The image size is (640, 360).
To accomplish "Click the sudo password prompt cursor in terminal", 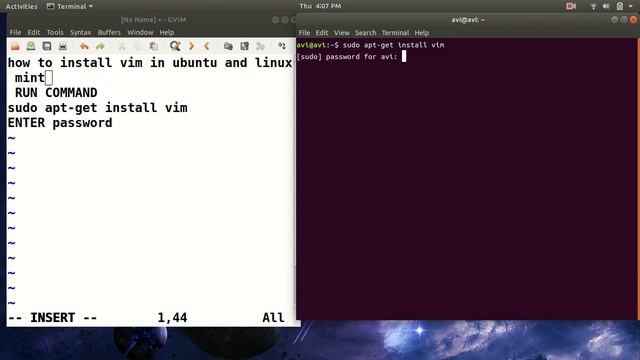I will tap(404, 56).
